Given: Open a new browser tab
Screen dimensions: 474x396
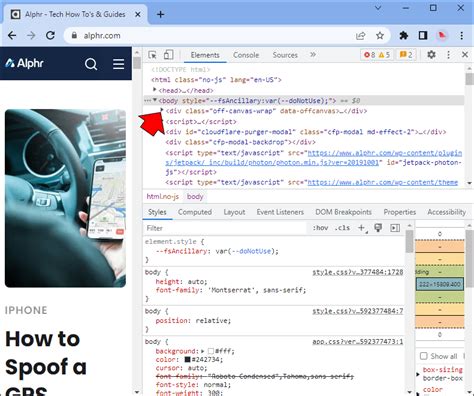Looking at the screenshot, I should click(160, 14).
